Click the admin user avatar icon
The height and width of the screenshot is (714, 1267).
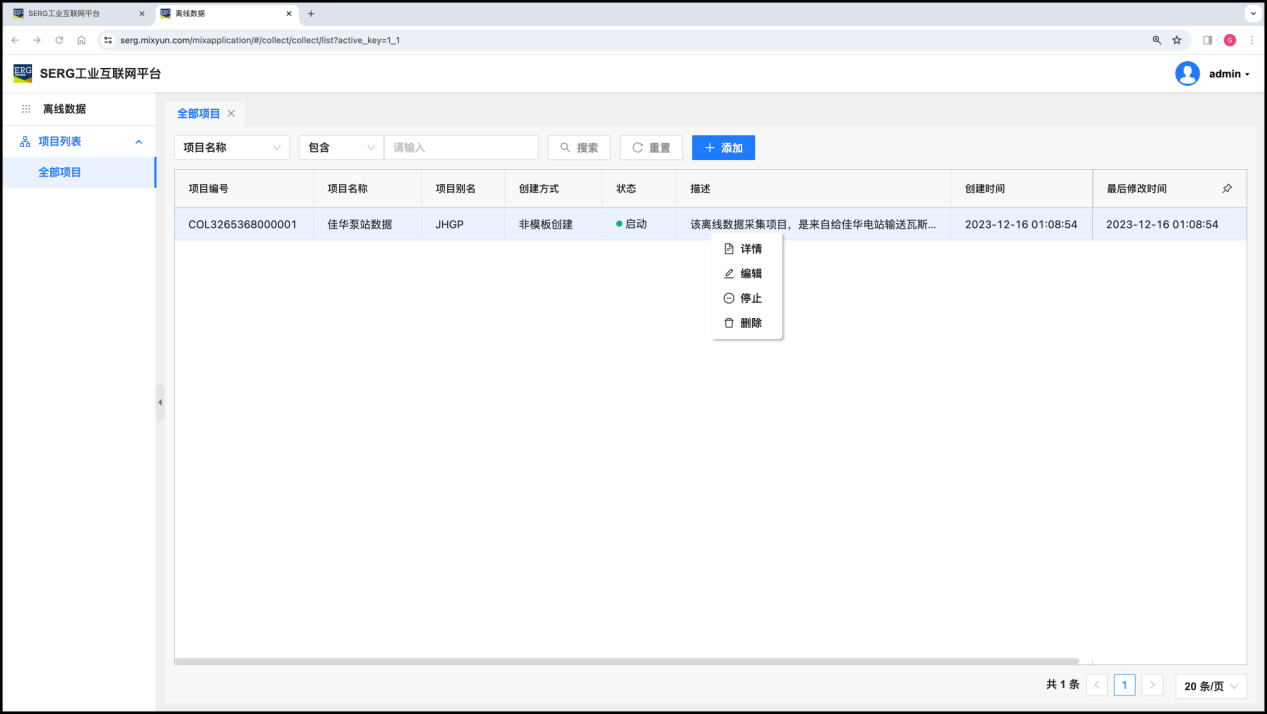coord(1187,74)
